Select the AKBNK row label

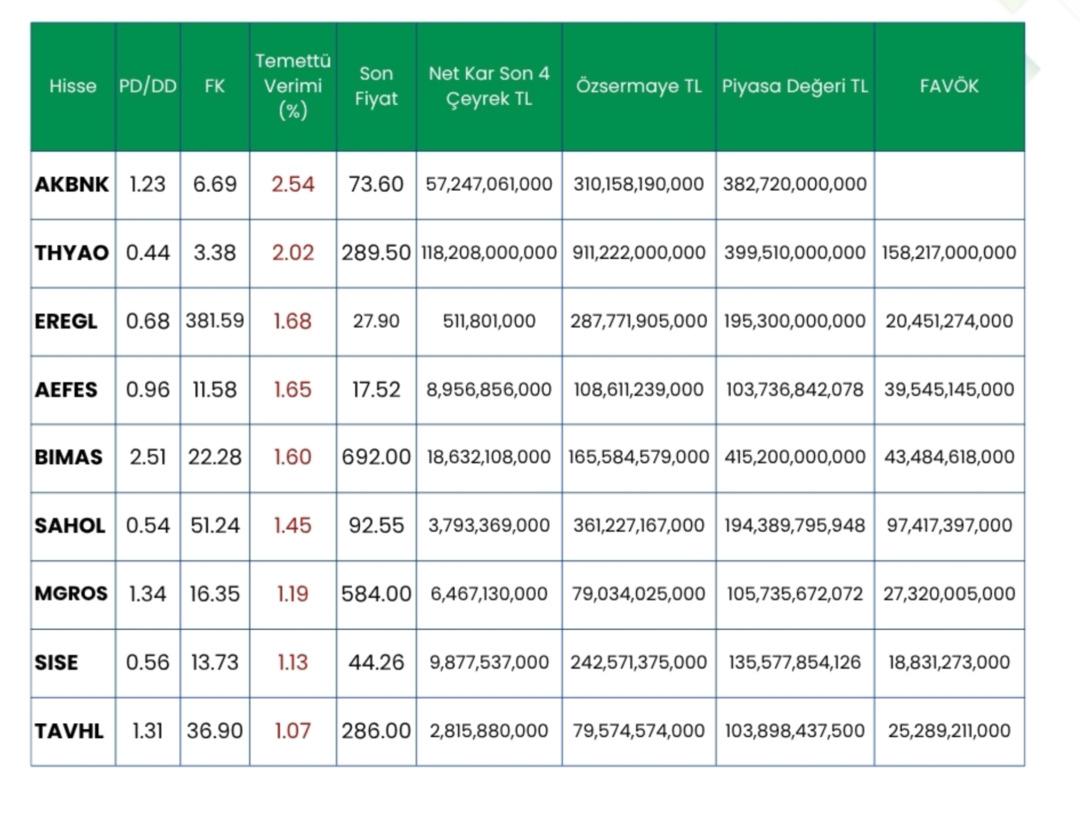tap(72, 185)
